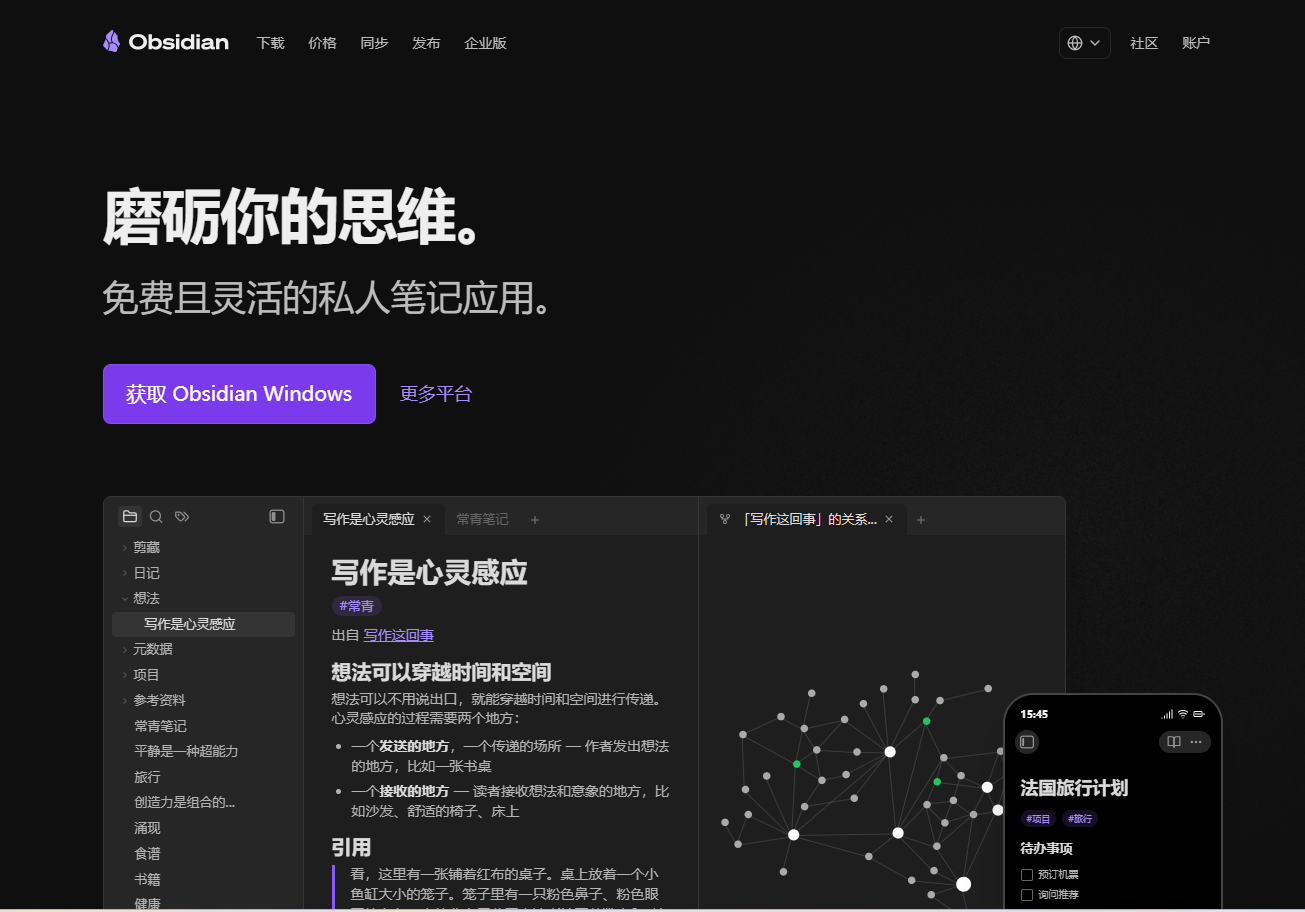This screenshot has width=1305, height=912.
Task: Add a new tab beside 常青笔记
Action: pyautogui.click(x=535, y=519)
